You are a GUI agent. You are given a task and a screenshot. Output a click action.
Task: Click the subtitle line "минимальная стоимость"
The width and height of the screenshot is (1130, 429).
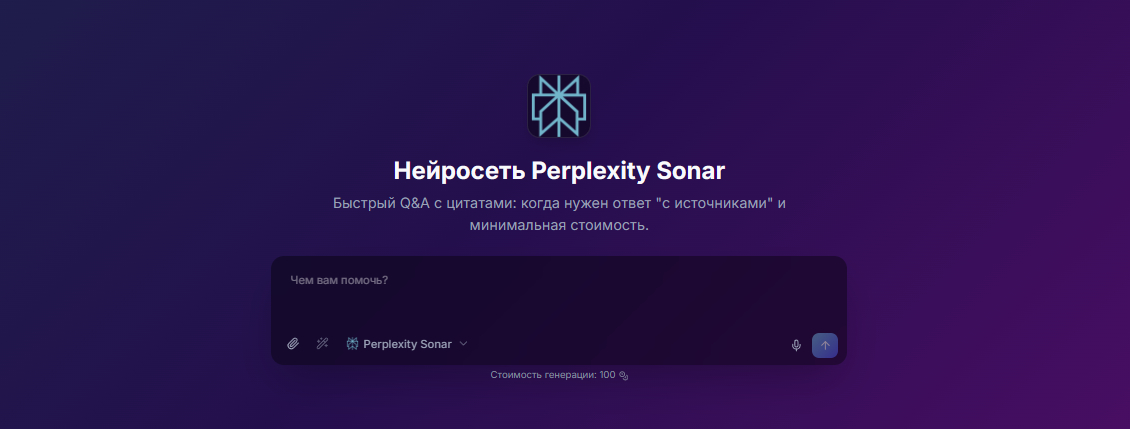coord(557,226)
